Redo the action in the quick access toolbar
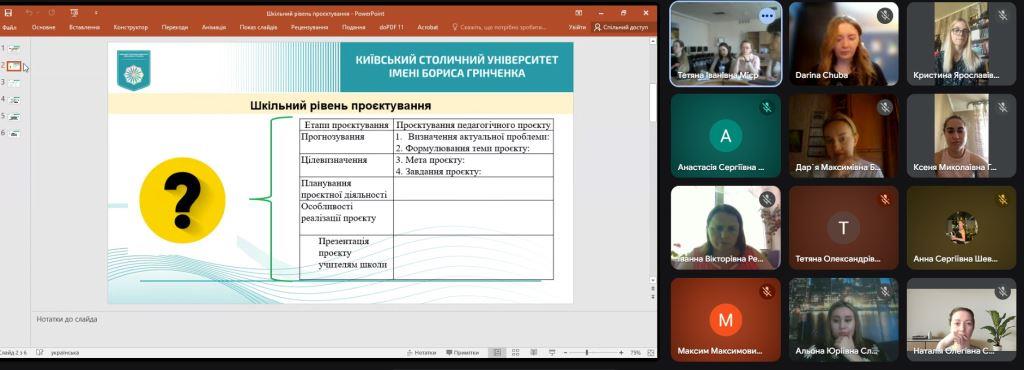 [x=52, y=12]
